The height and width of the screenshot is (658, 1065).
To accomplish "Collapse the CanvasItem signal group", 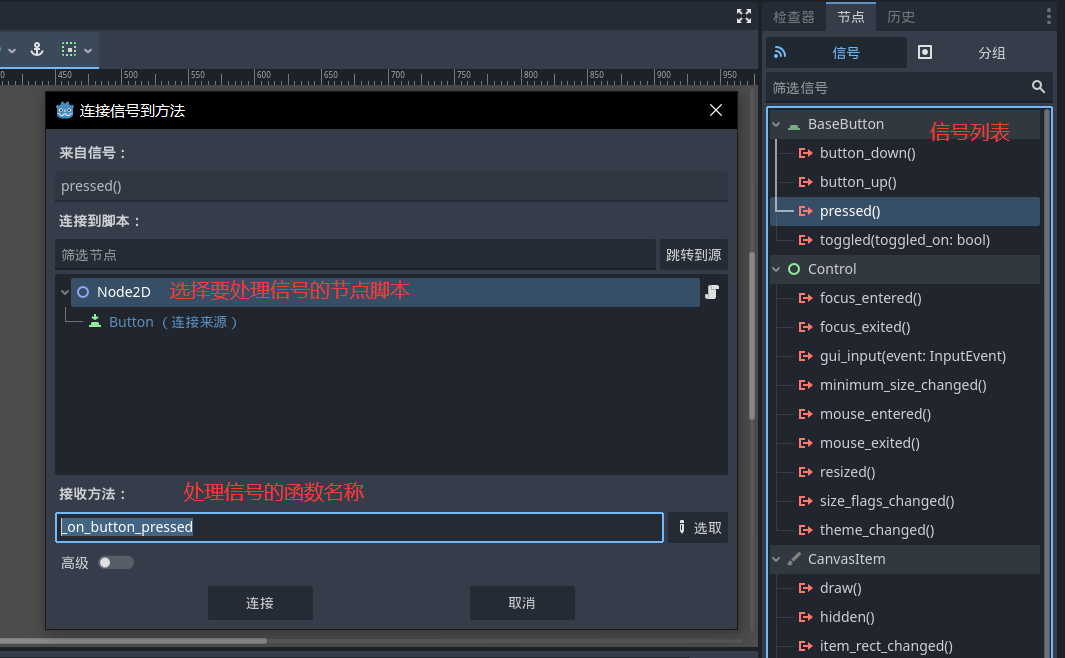I will point(776,559).
